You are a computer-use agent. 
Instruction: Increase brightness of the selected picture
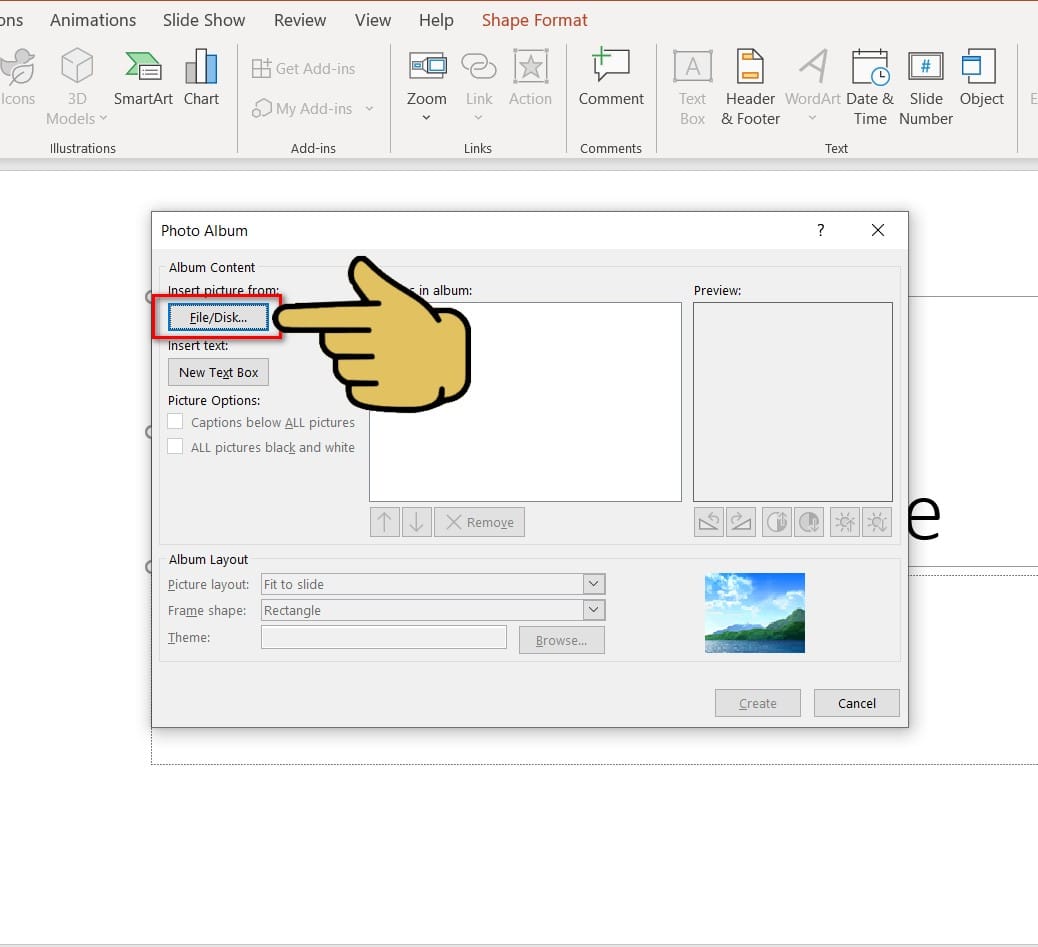pyautogui.click(x=844, y=522)
